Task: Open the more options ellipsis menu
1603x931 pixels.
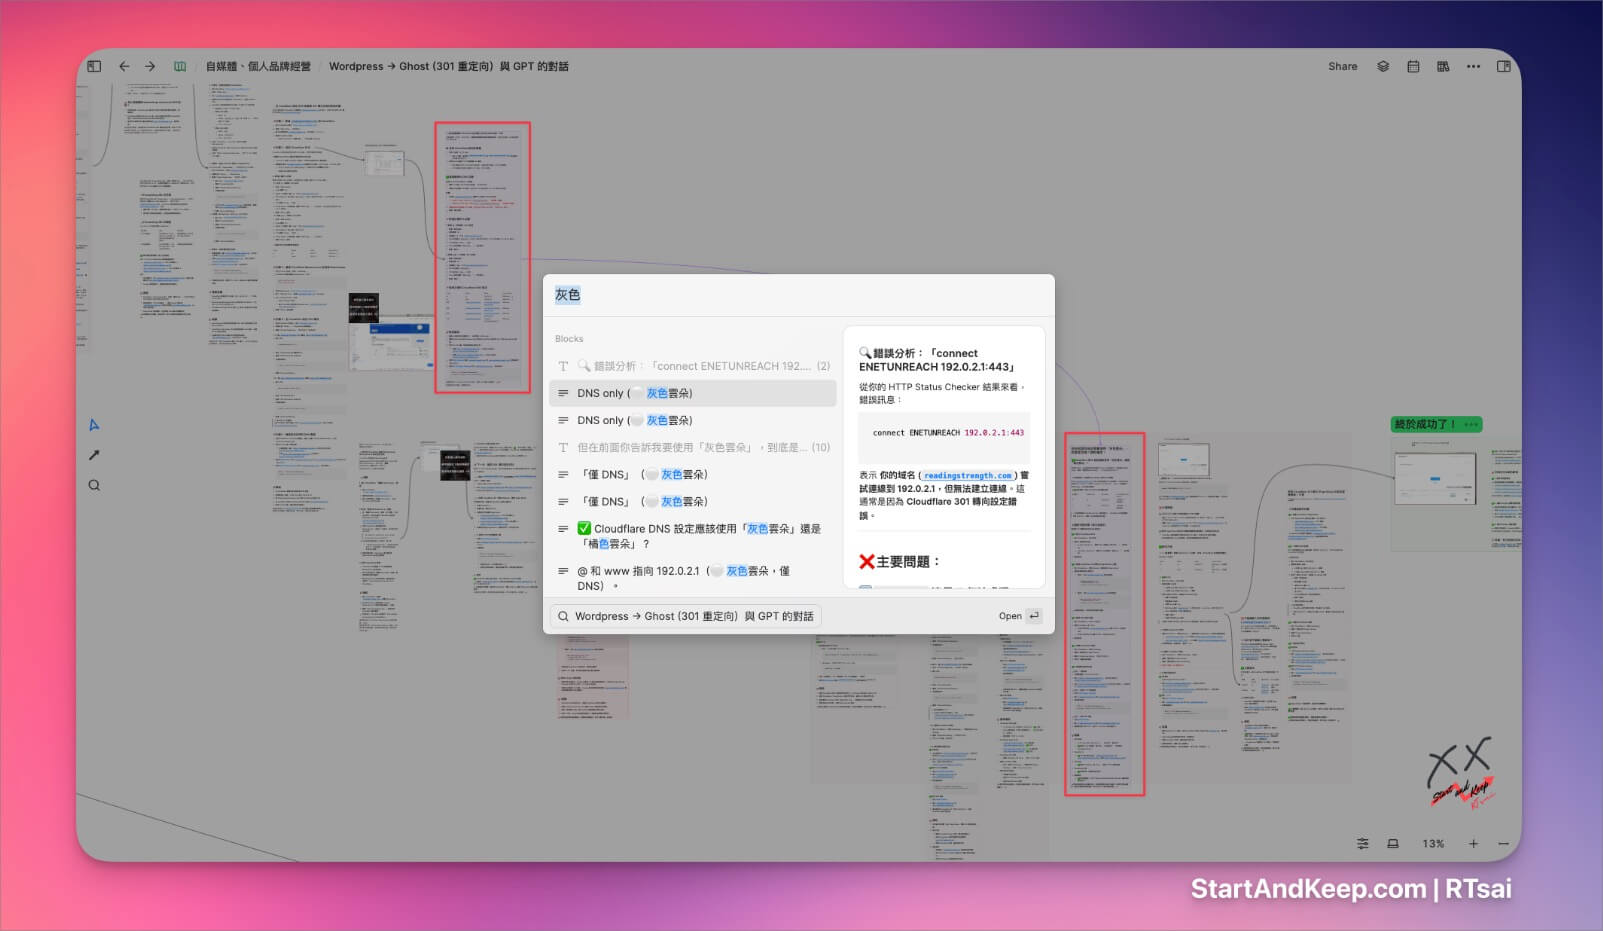Action: pos(1473,66)
